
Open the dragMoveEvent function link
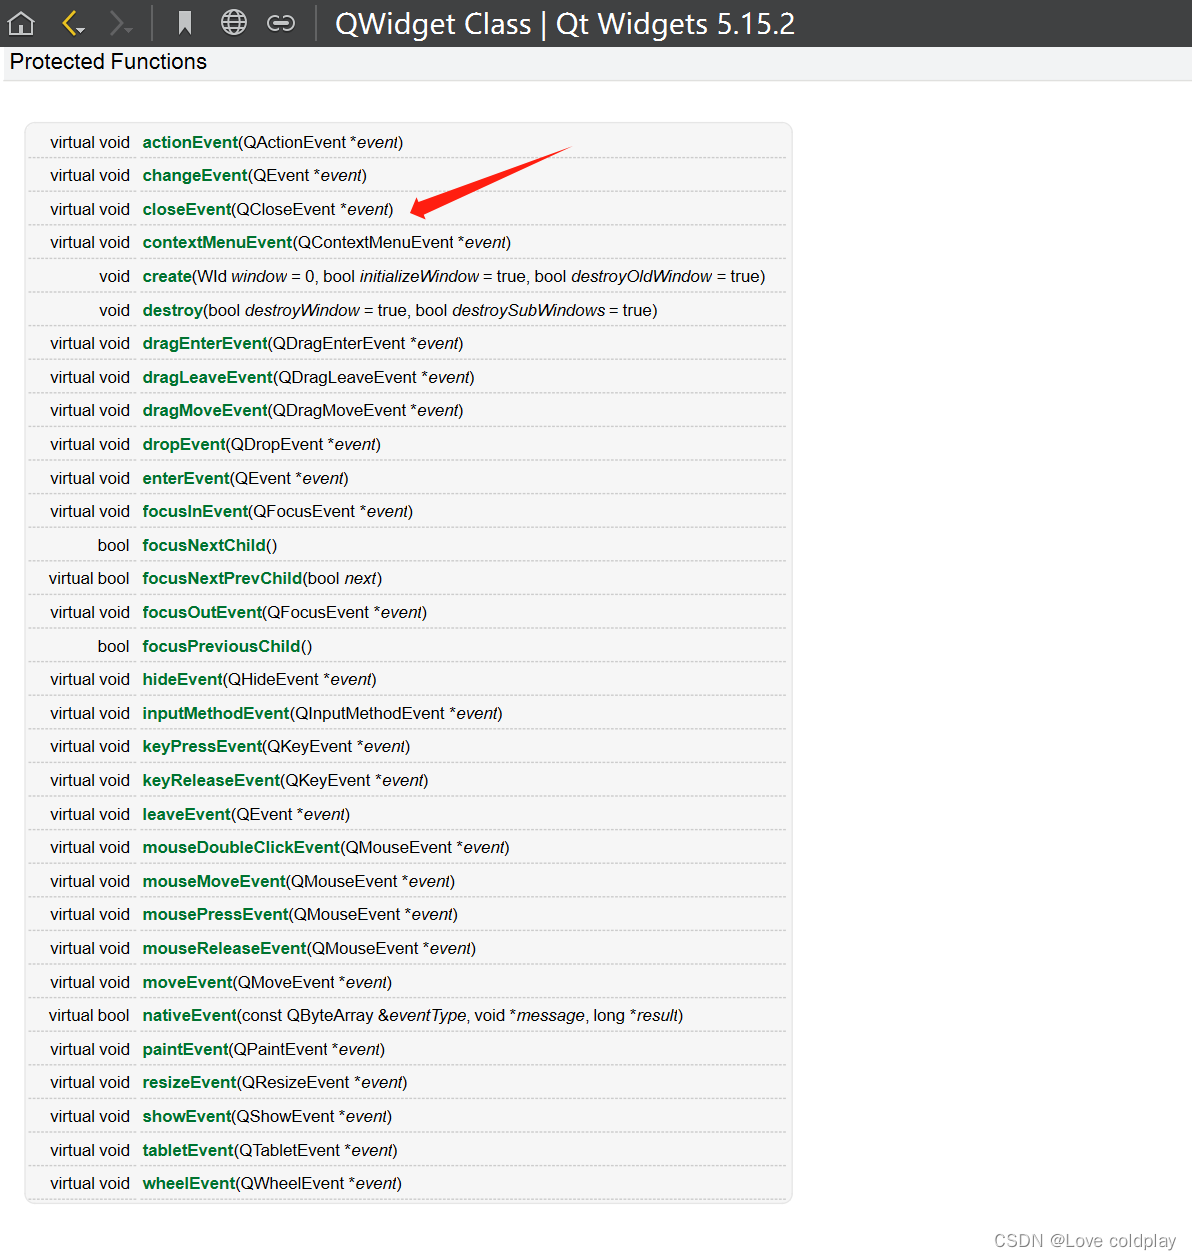click(x=205, y=410)
